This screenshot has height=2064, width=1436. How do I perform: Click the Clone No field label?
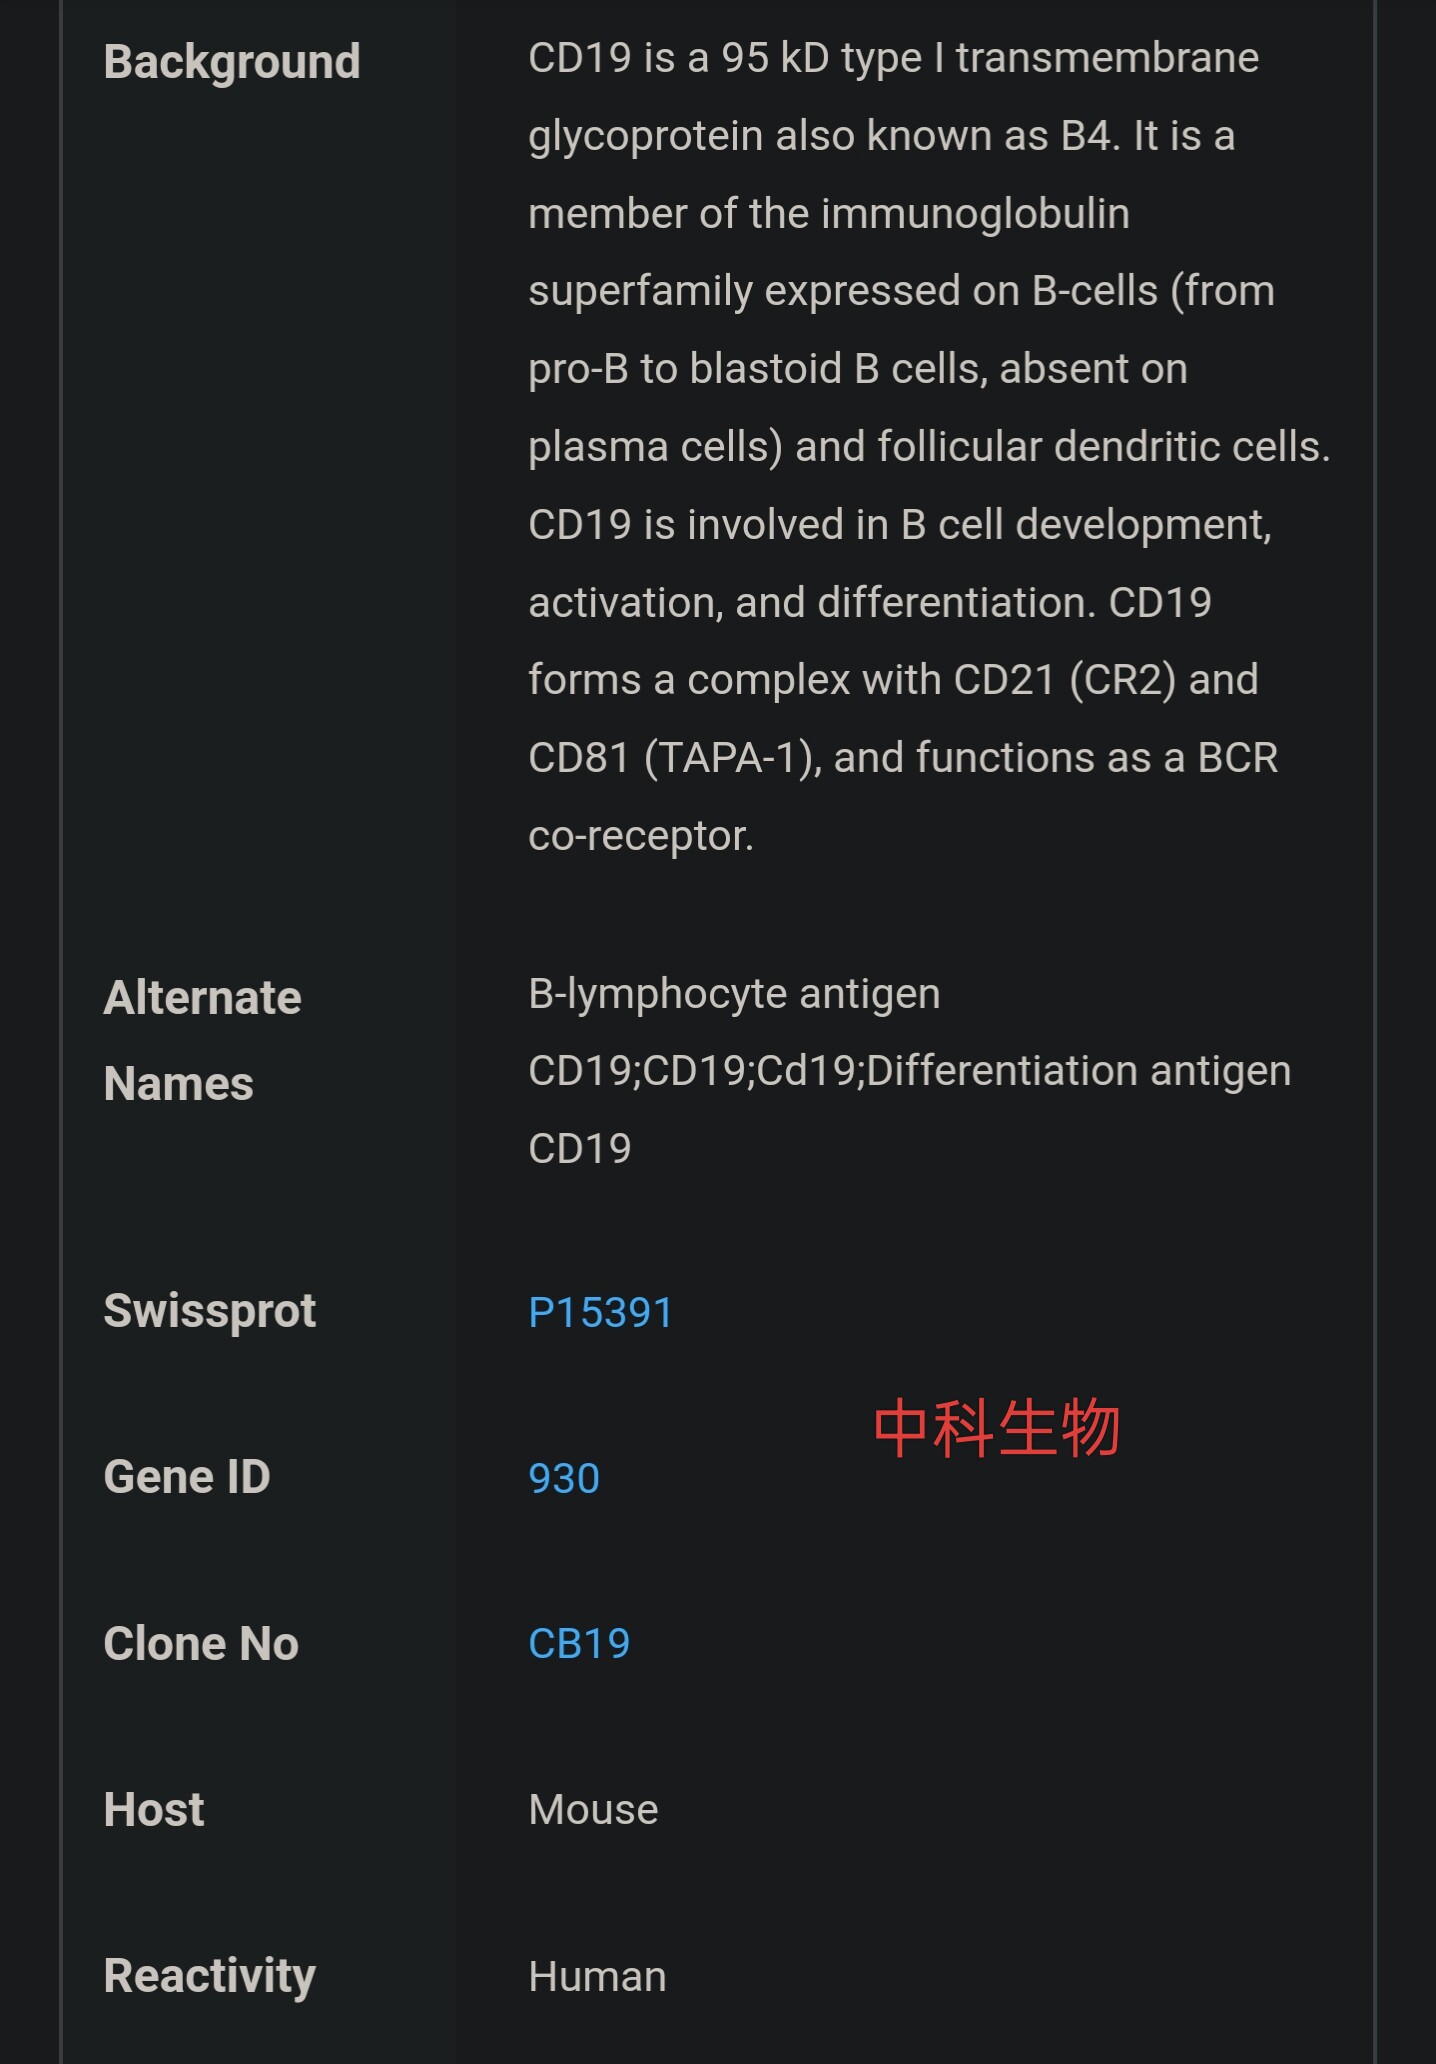pos(201,1643)
